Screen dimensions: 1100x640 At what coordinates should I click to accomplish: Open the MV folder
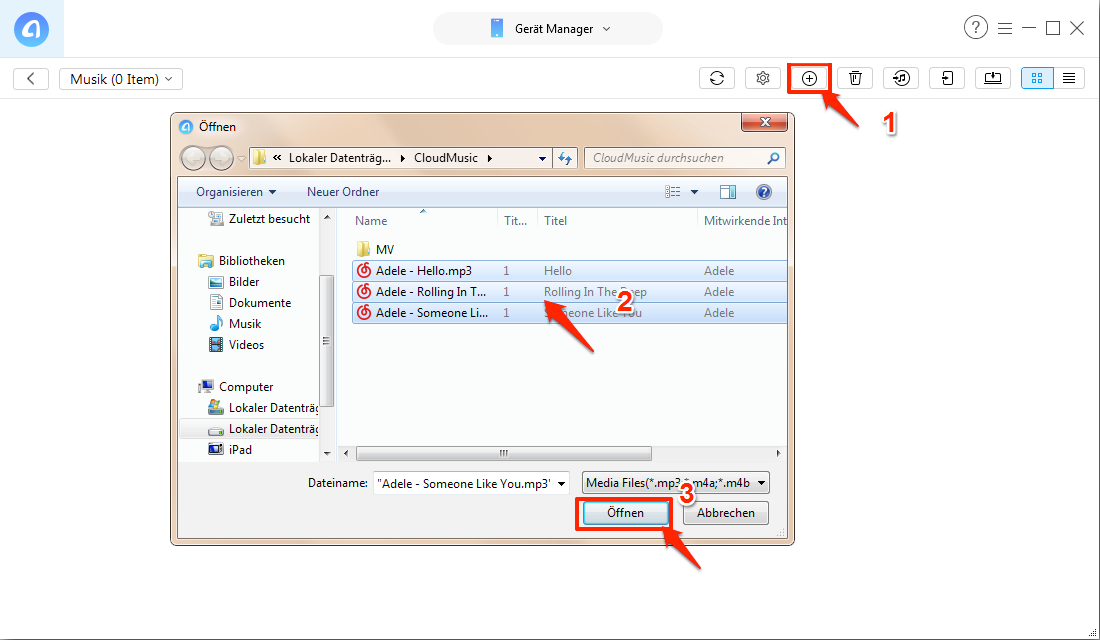click(x=375, y=250)
